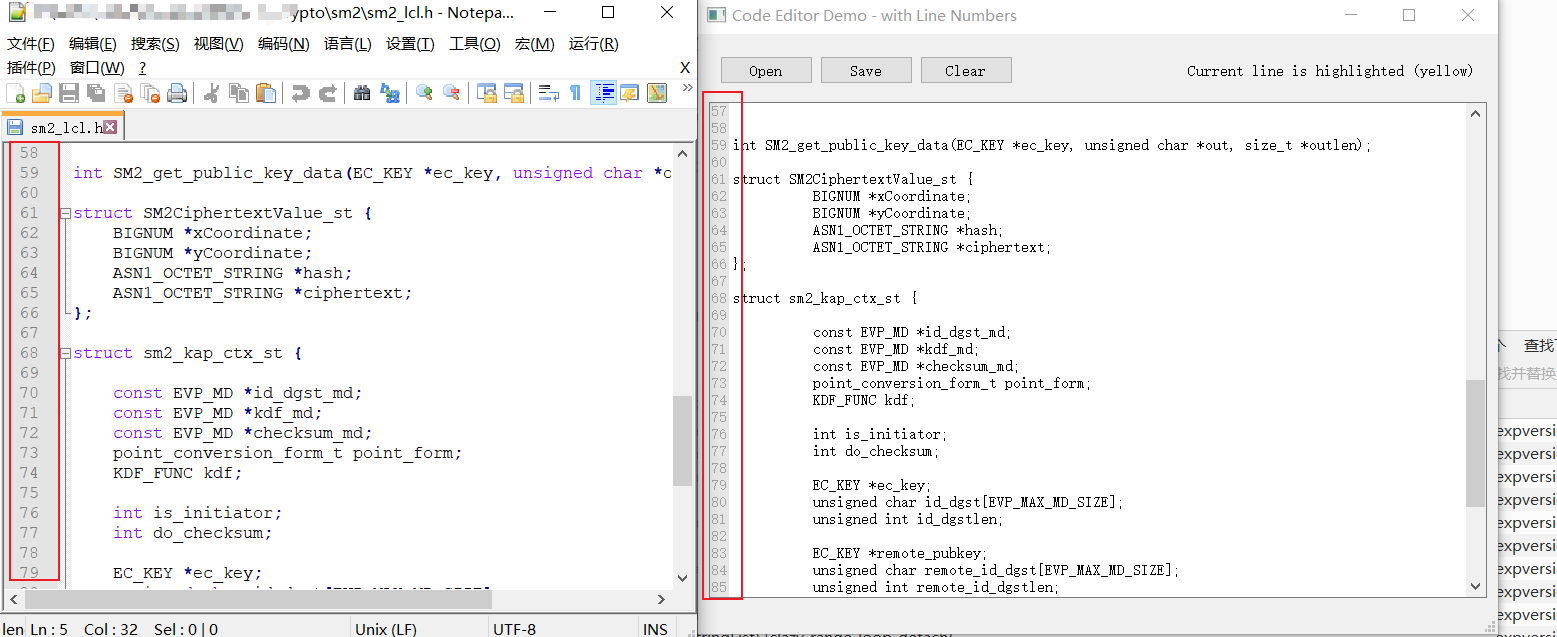1557x637 pixels.
Task: Click the Save All icon
Action: point(96,93)
